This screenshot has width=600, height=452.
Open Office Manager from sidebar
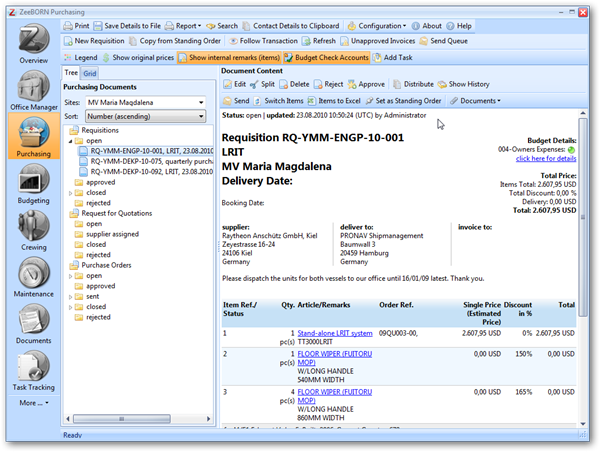click(x=29, y=92)
